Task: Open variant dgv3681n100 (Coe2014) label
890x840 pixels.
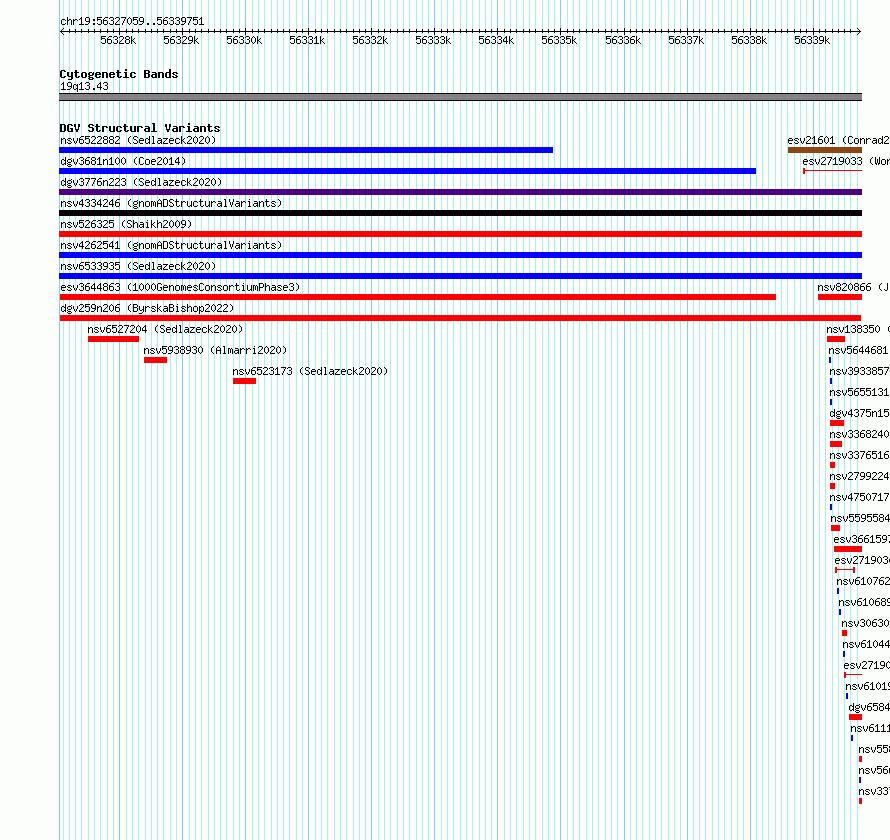Action: click(x=123, y=161)
